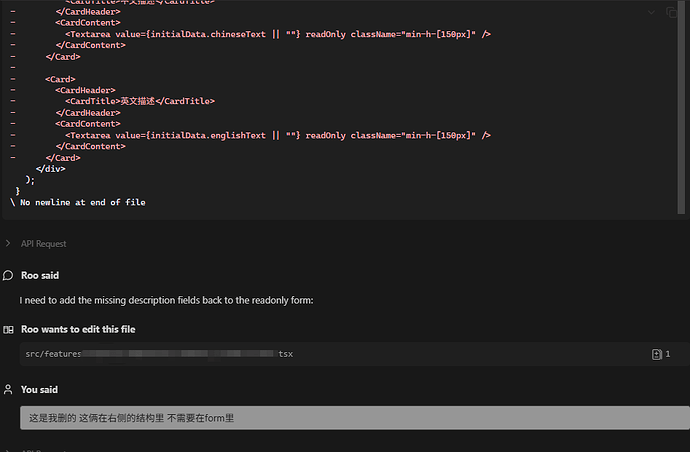Collapse the code diff block chevron
690x452 pixels.
(651, 12)
